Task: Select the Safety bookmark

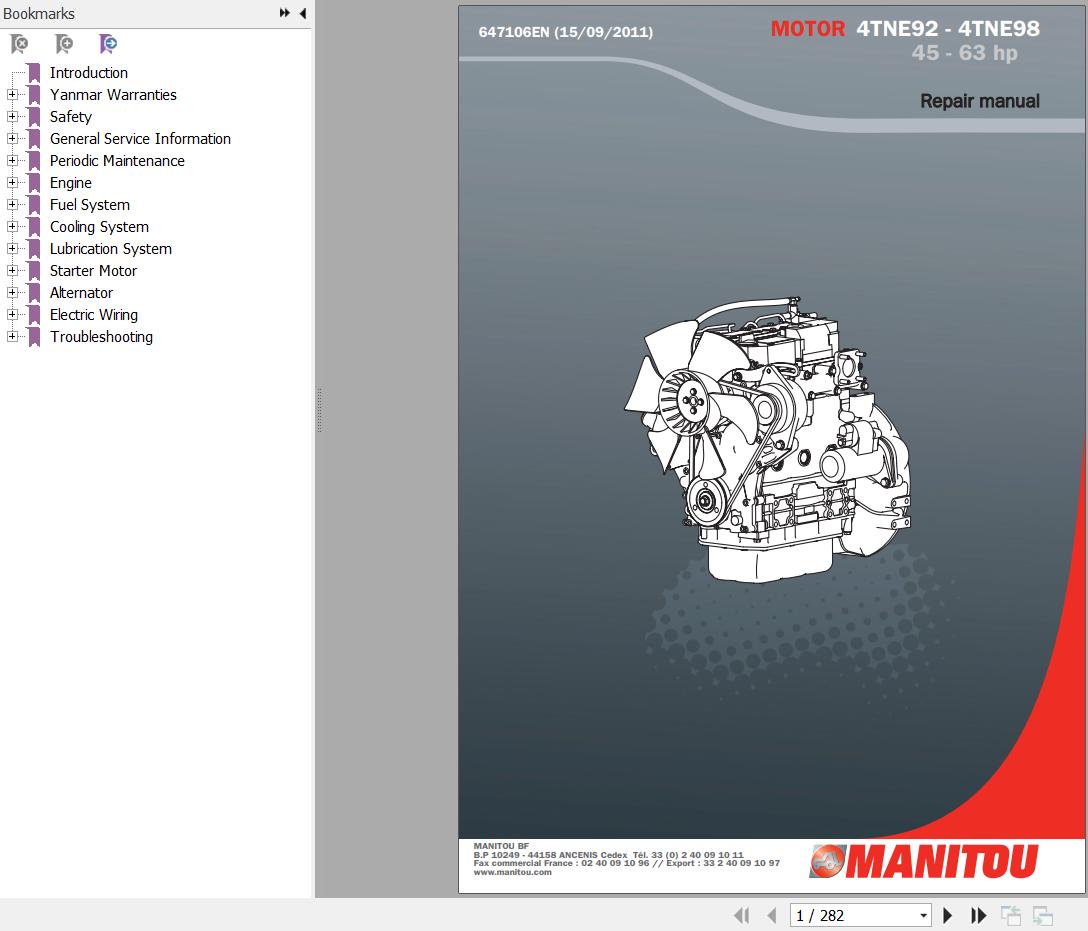Action: pos(71,117)
